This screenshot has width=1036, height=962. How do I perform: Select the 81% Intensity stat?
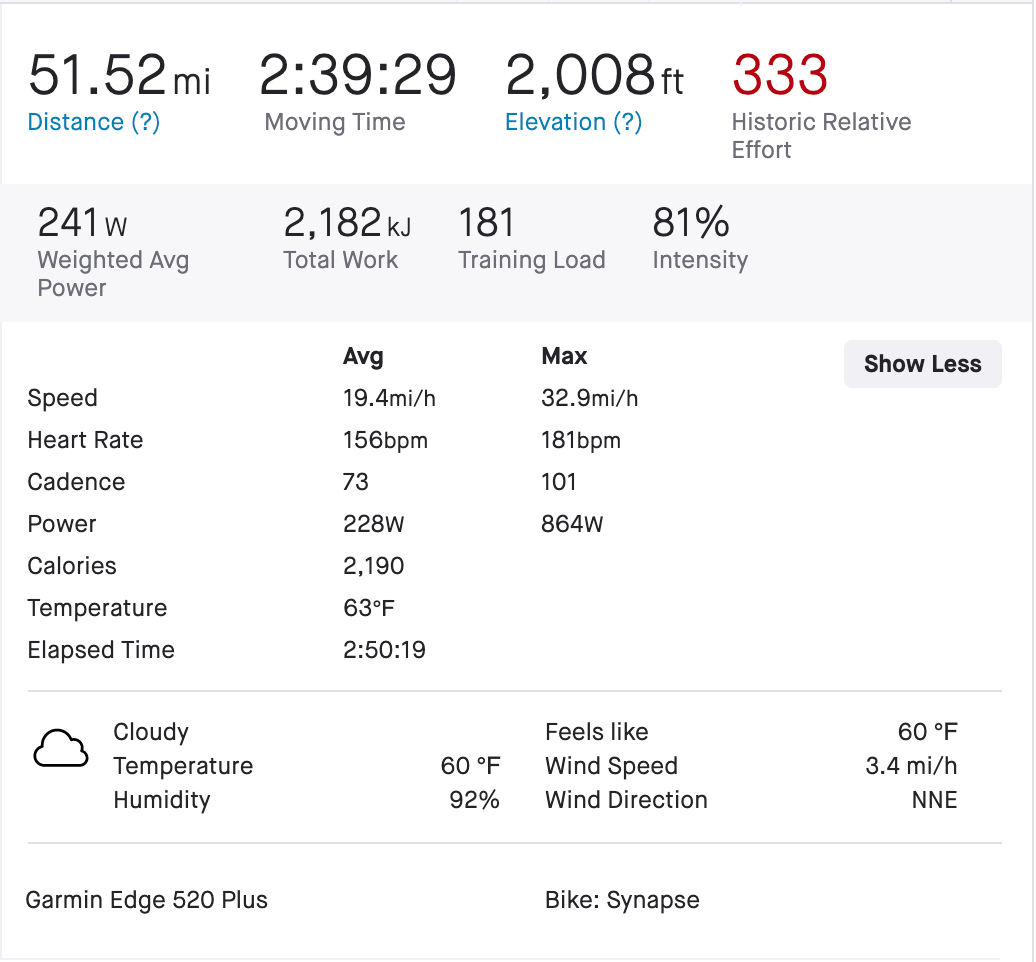pyautogui.click(x=691, y=222)
